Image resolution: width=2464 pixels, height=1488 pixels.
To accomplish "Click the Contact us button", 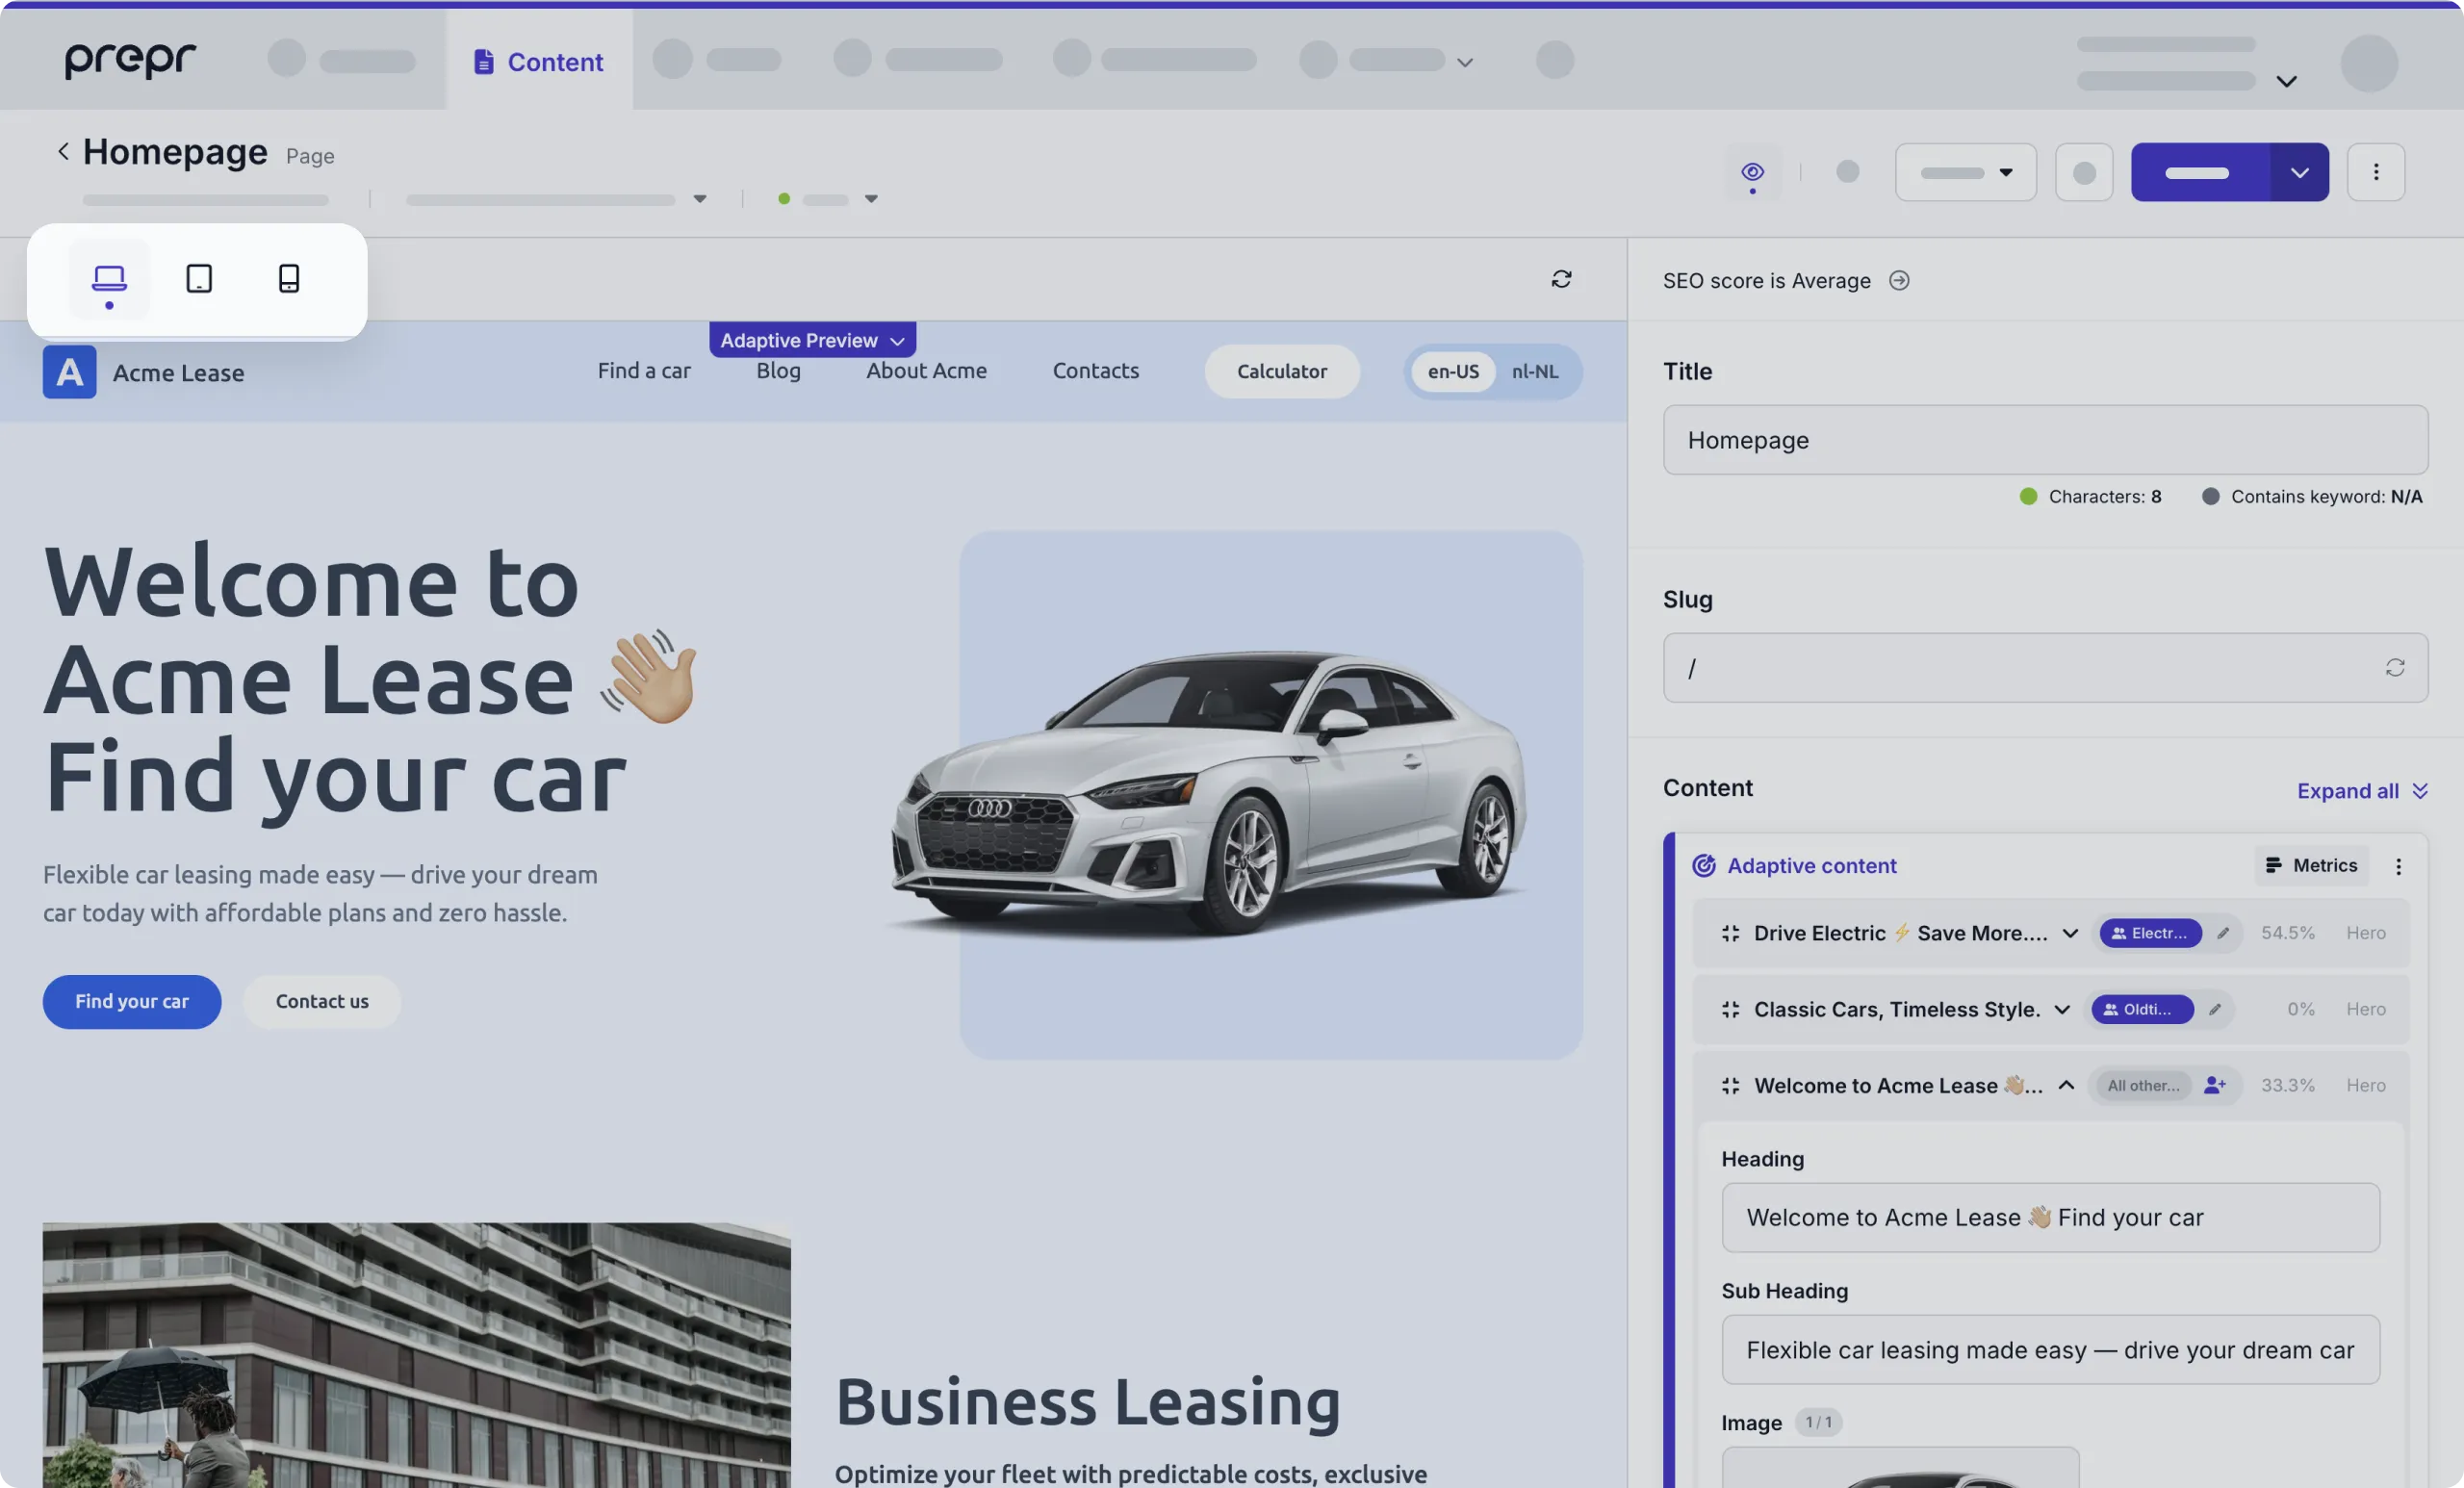I will pyautogui.click(x=322, y=1002).
